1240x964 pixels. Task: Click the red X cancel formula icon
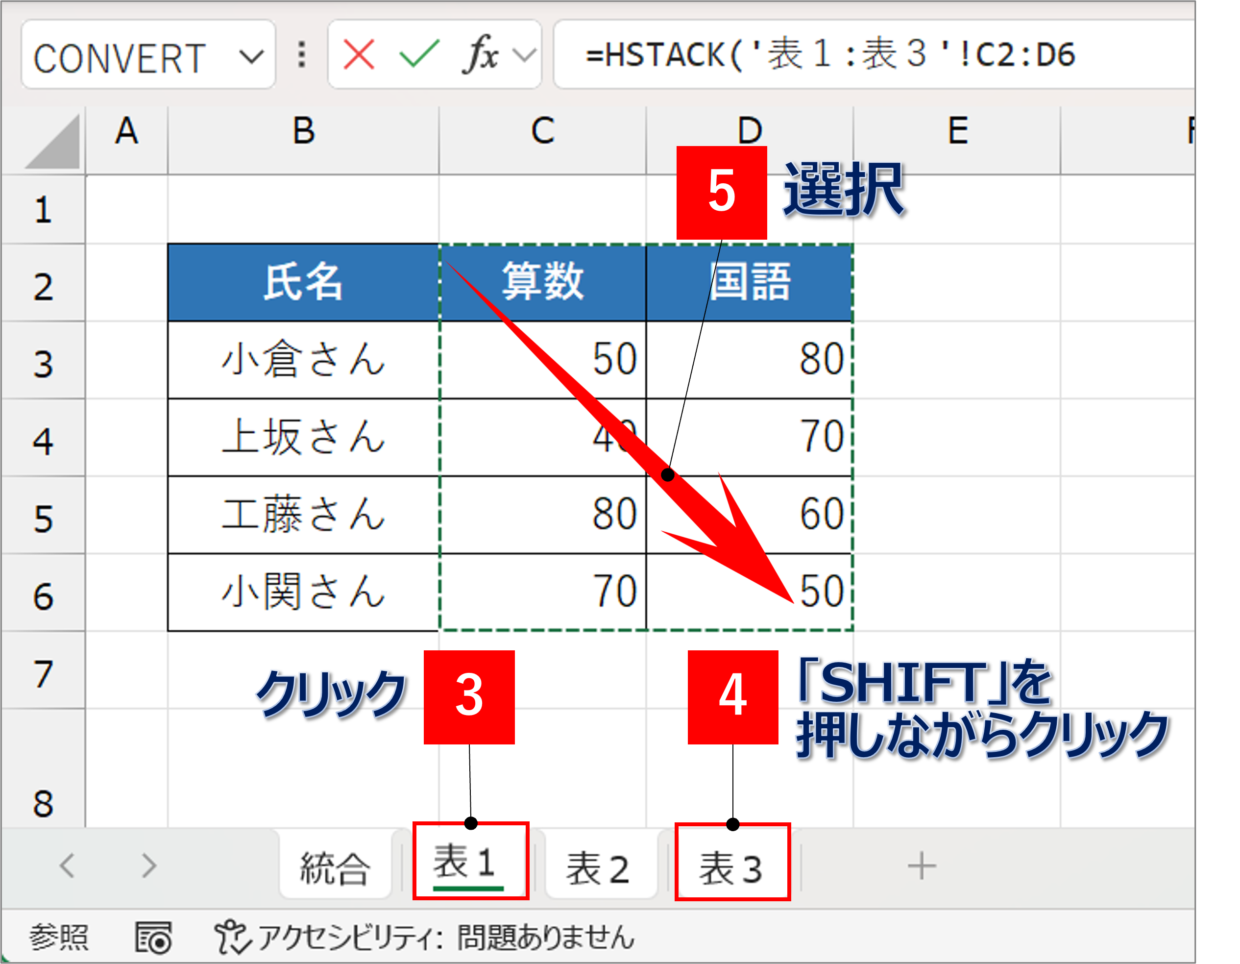[358, 55]
